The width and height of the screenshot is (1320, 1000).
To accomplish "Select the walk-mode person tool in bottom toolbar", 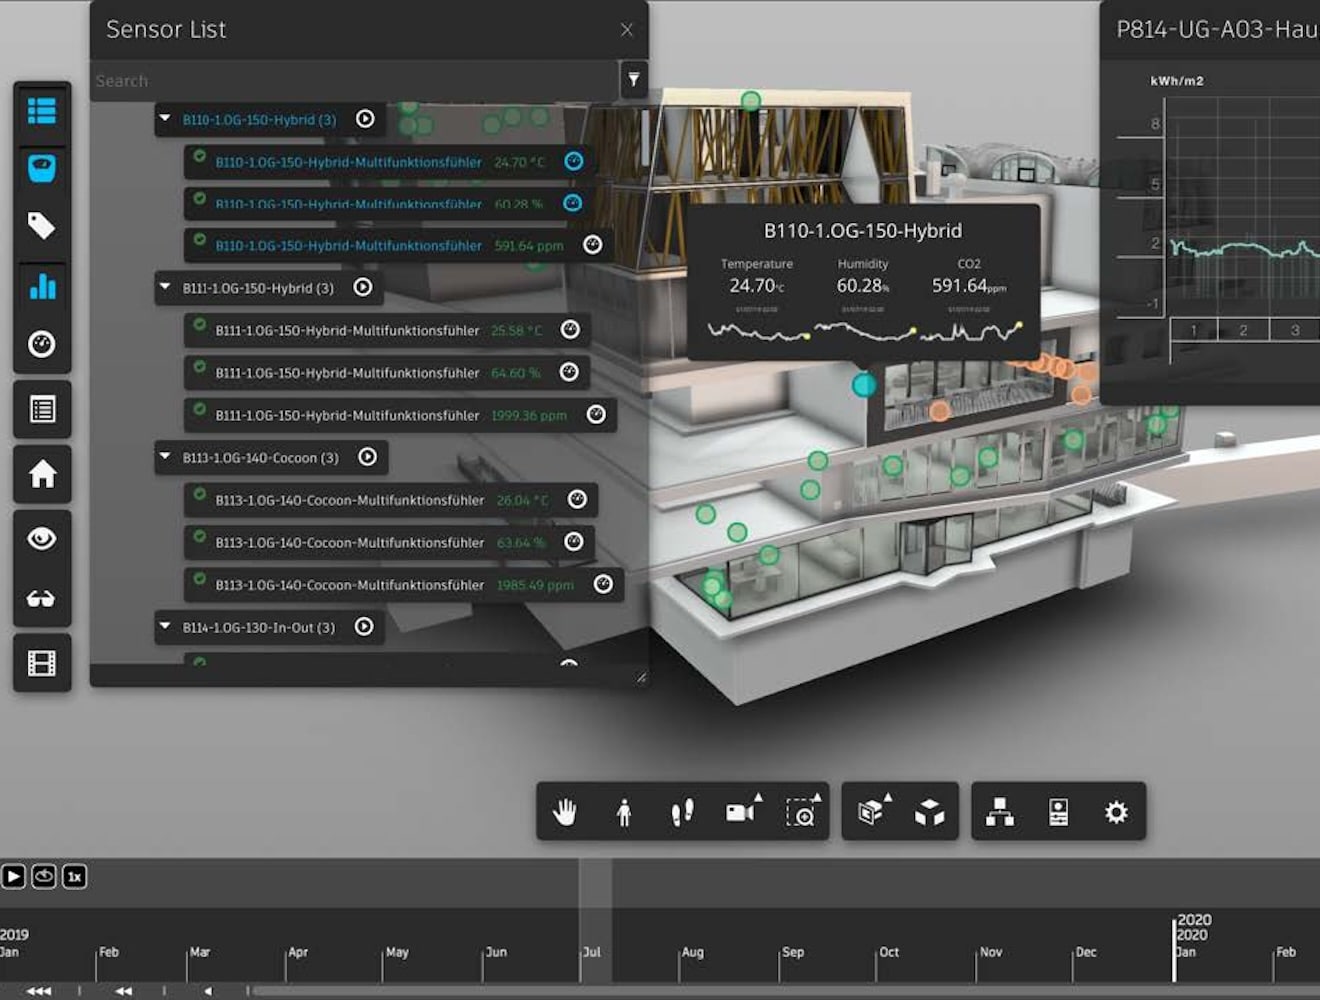I will tap(623, 812).
